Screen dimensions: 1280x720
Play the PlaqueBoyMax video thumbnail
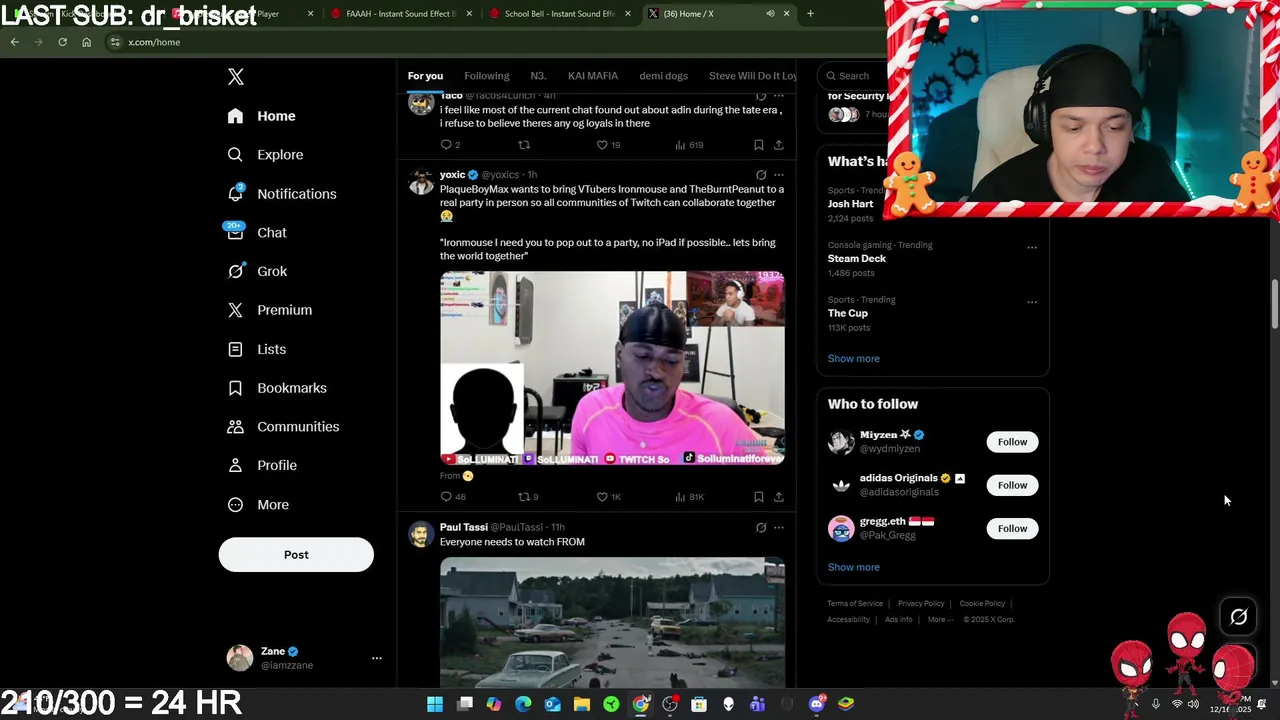612,368
